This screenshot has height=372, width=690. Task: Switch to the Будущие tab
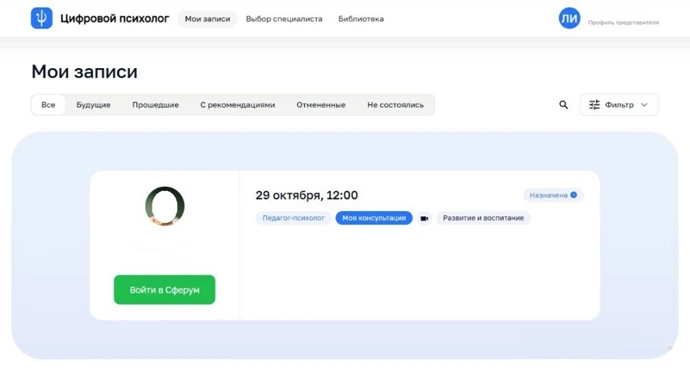93,105
